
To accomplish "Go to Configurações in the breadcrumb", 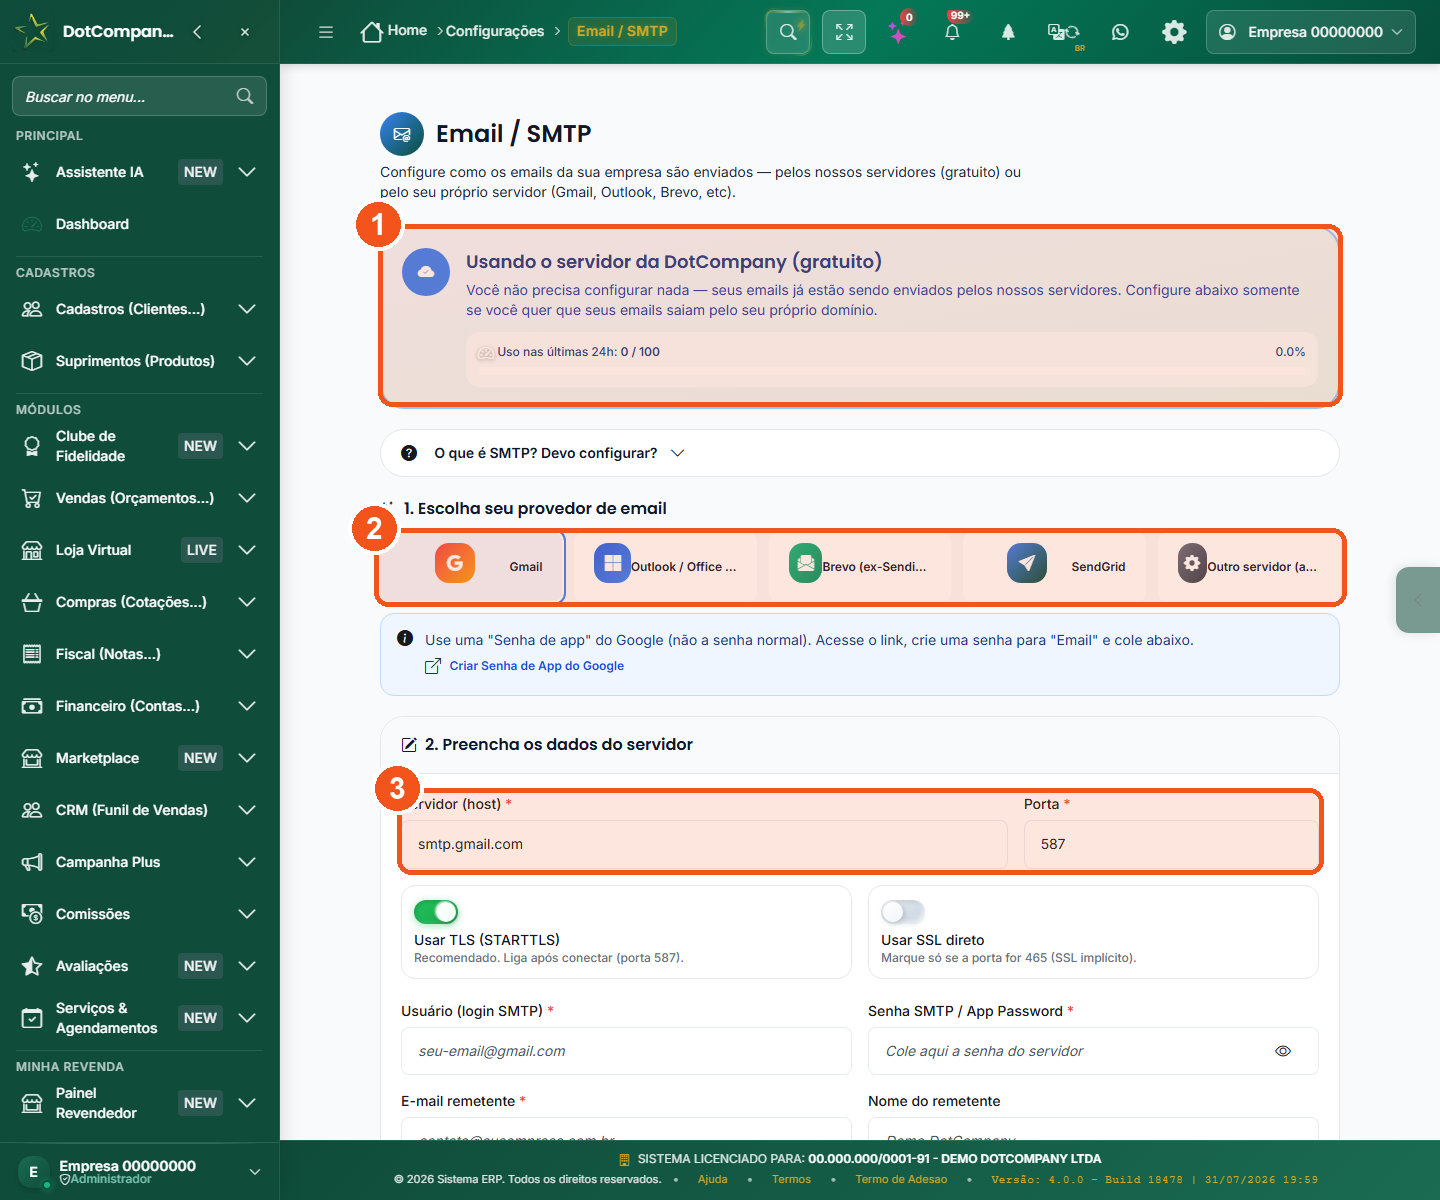I will tap(495, 31).
